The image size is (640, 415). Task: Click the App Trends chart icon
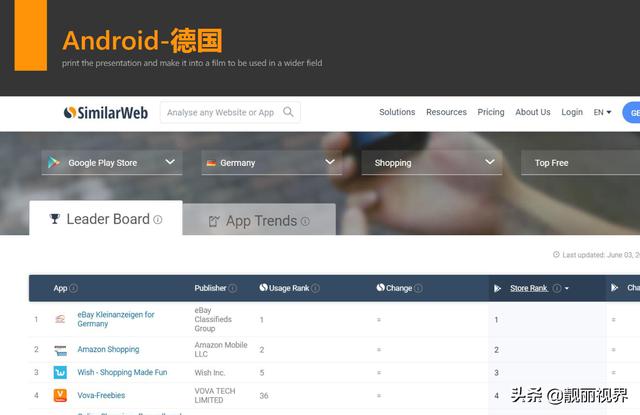pos(214,221)
